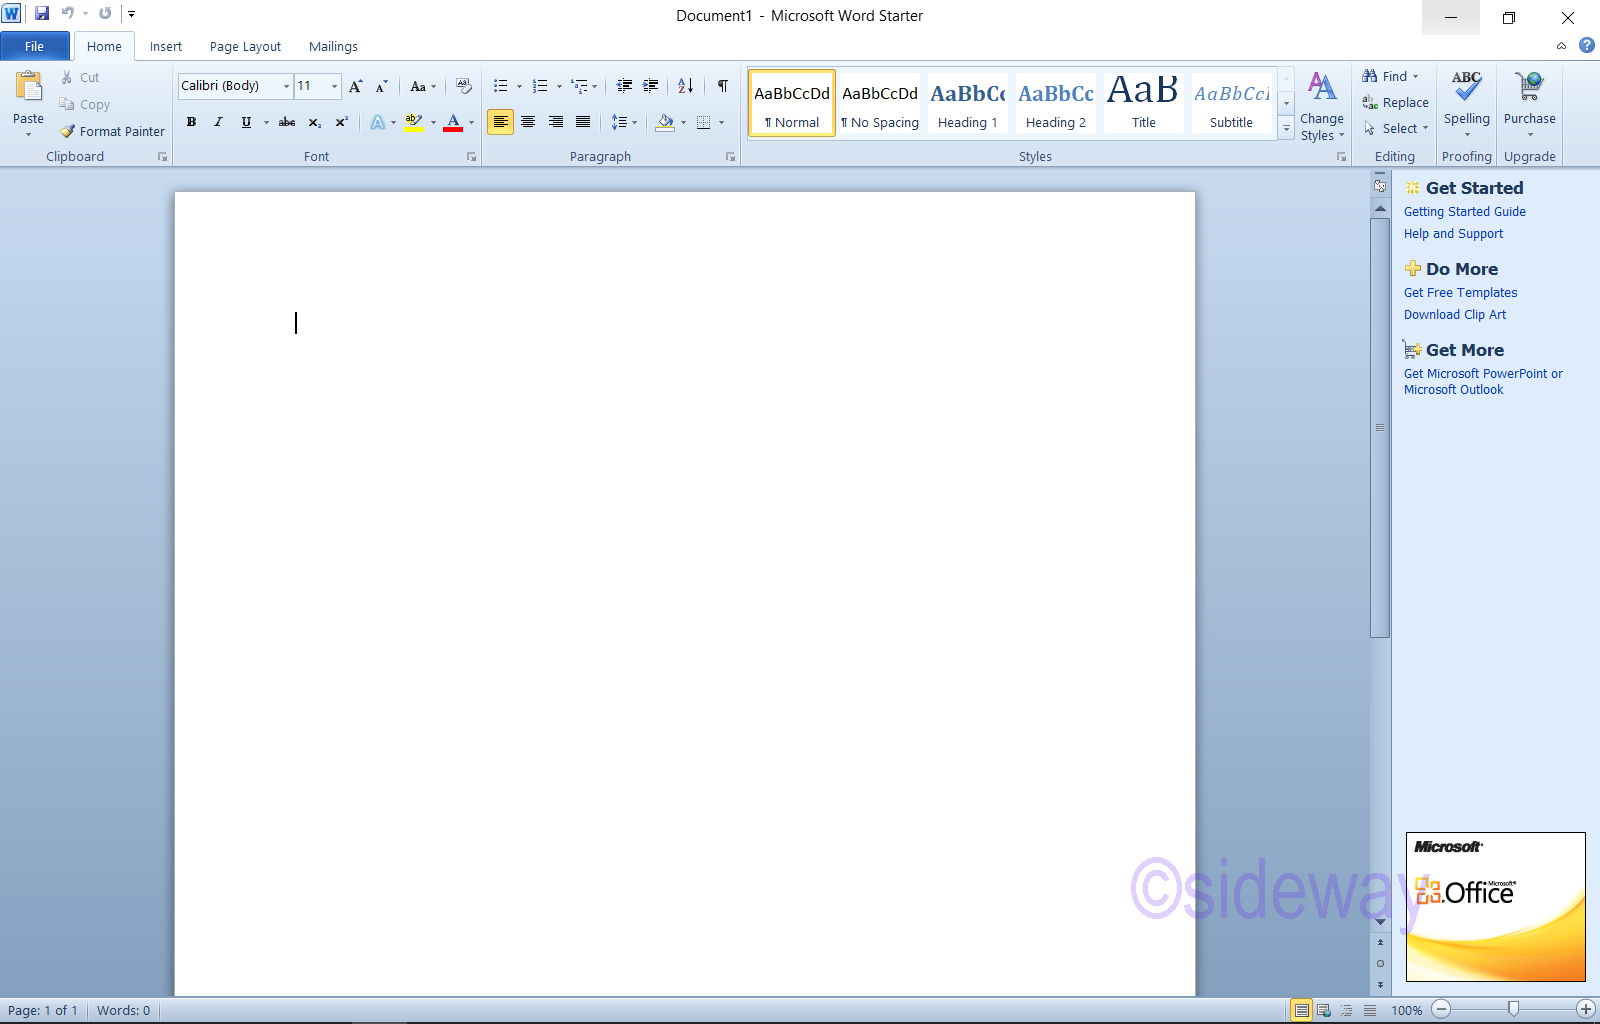Open the Page Layout tab
Viewport: 1600px width, 1024px height.
(x=245, y=46)
